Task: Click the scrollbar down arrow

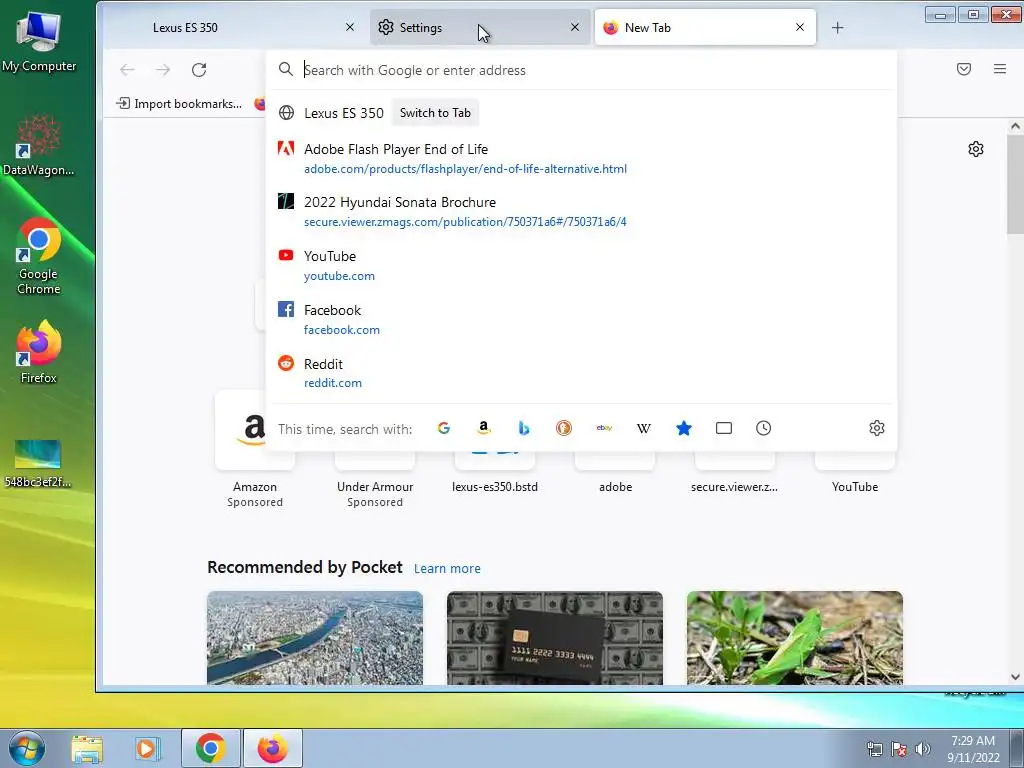Action: pos(1015,677)
